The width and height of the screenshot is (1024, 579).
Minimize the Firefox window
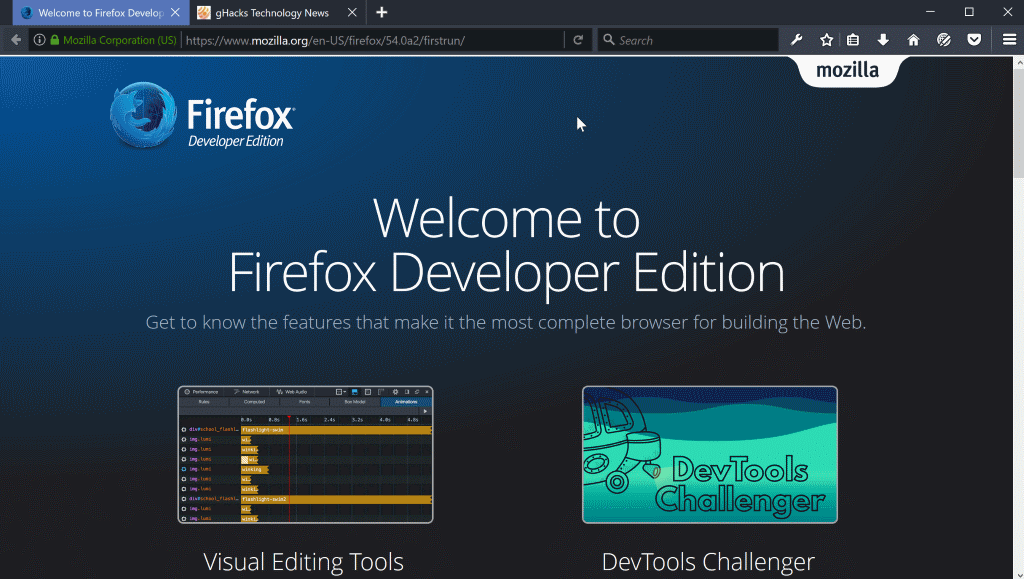tap(930, 12)
